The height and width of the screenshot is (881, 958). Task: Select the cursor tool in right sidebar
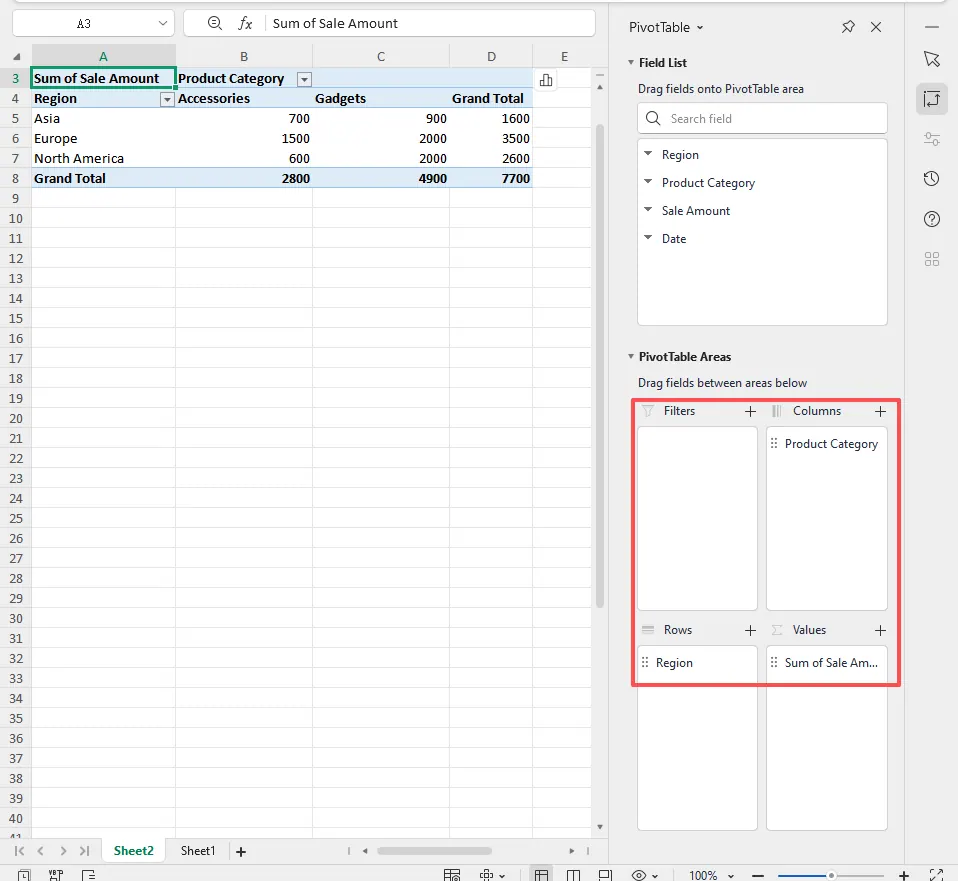(931, 59)
